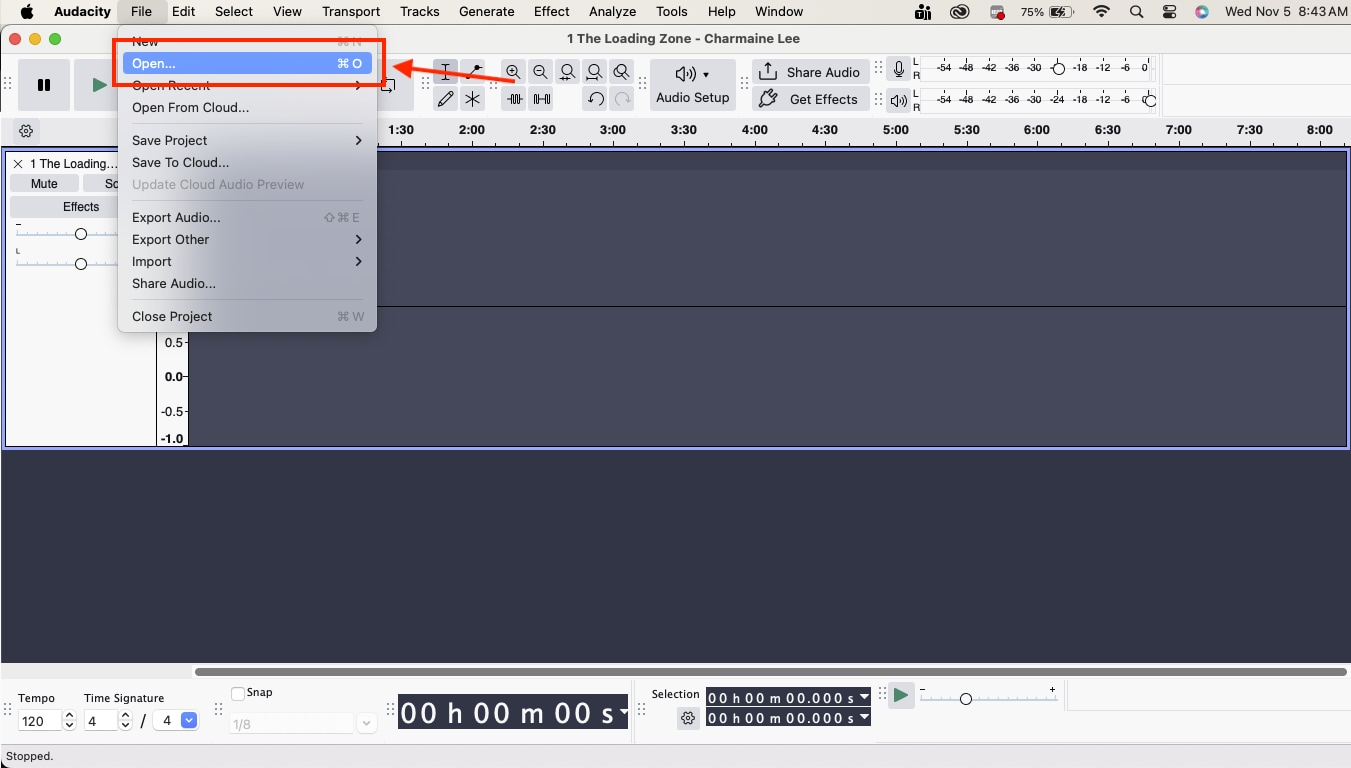
Task: Choose Export Audio from the File menu
Action: 176,217
